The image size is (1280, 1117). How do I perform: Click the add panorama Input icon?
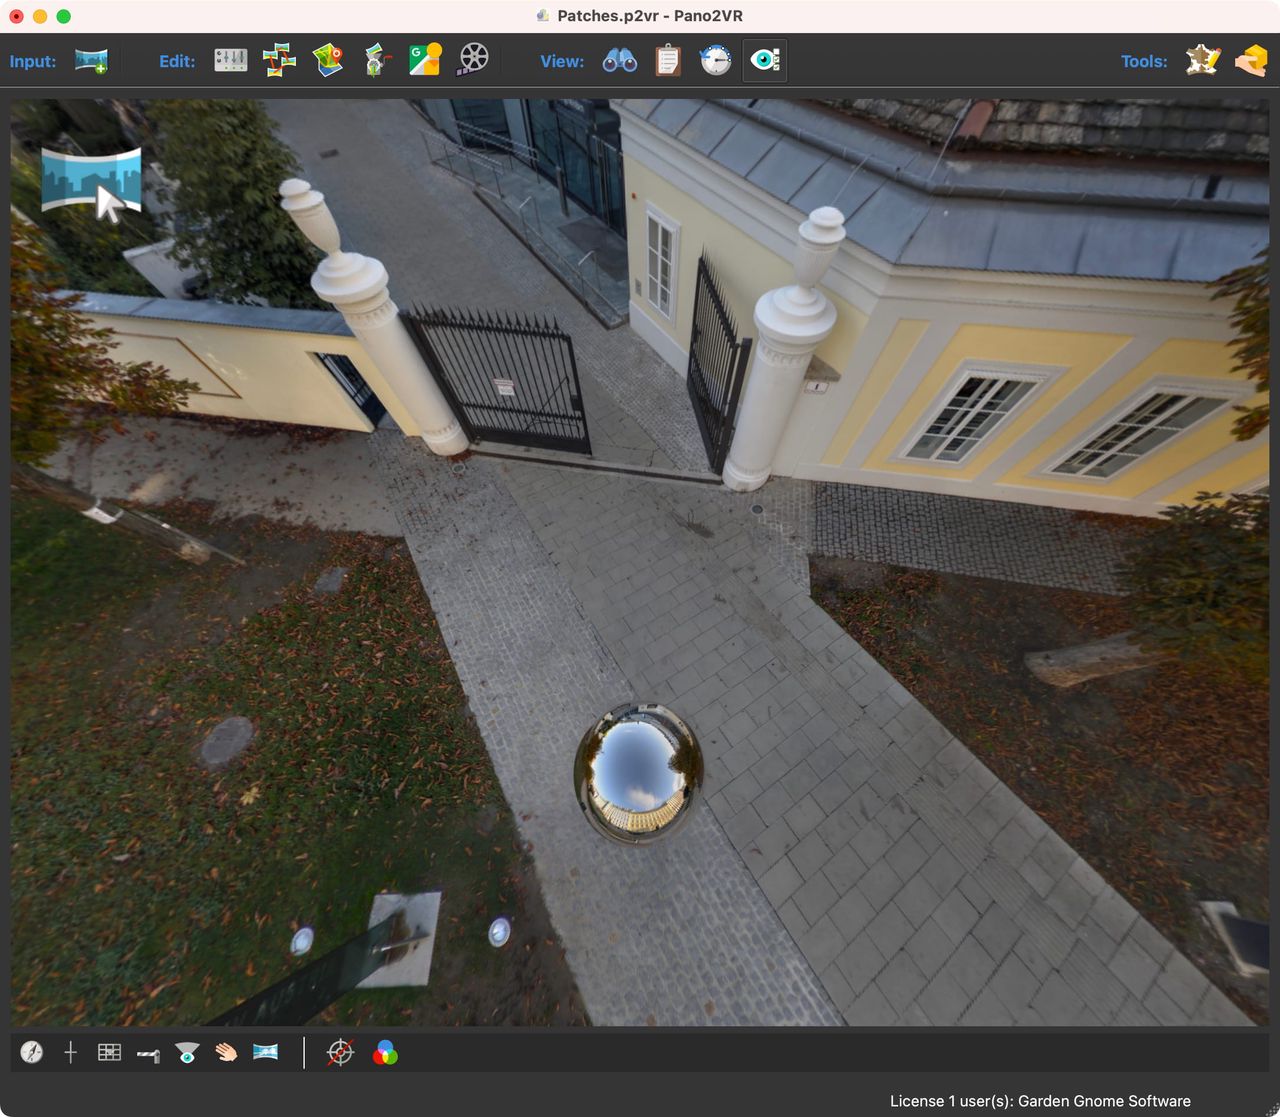click(91, 61)
